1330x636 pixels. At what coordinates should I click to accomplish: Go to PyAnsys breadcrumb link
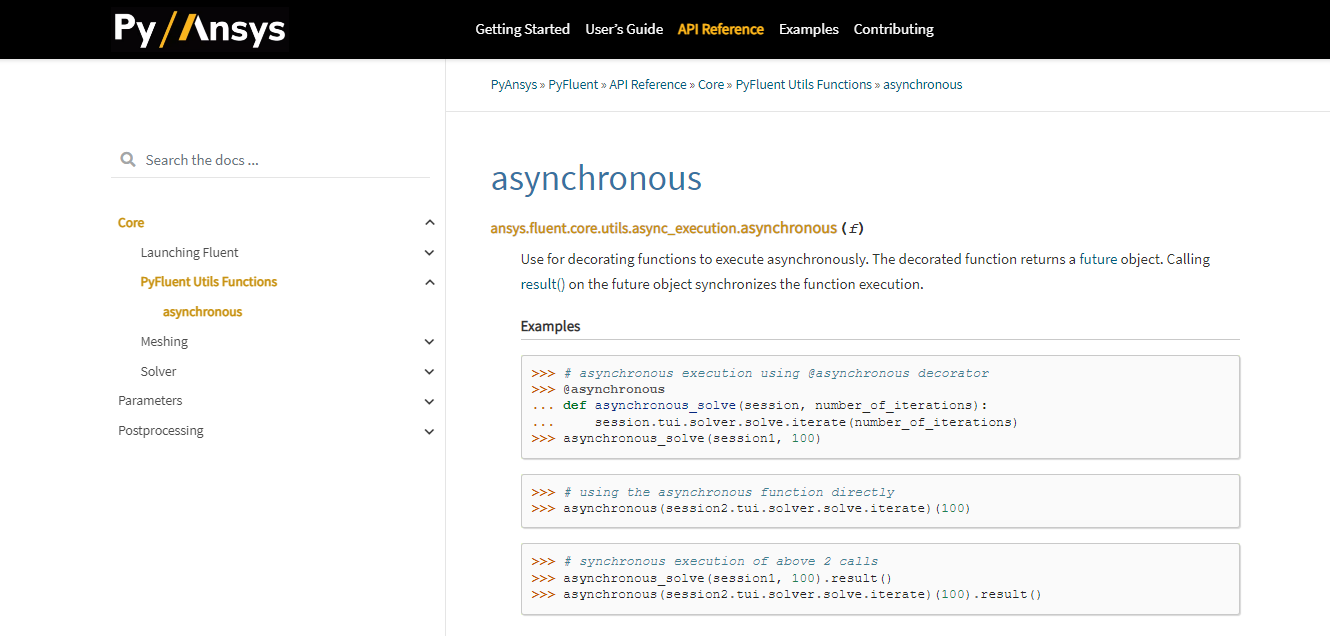point(514,85)
